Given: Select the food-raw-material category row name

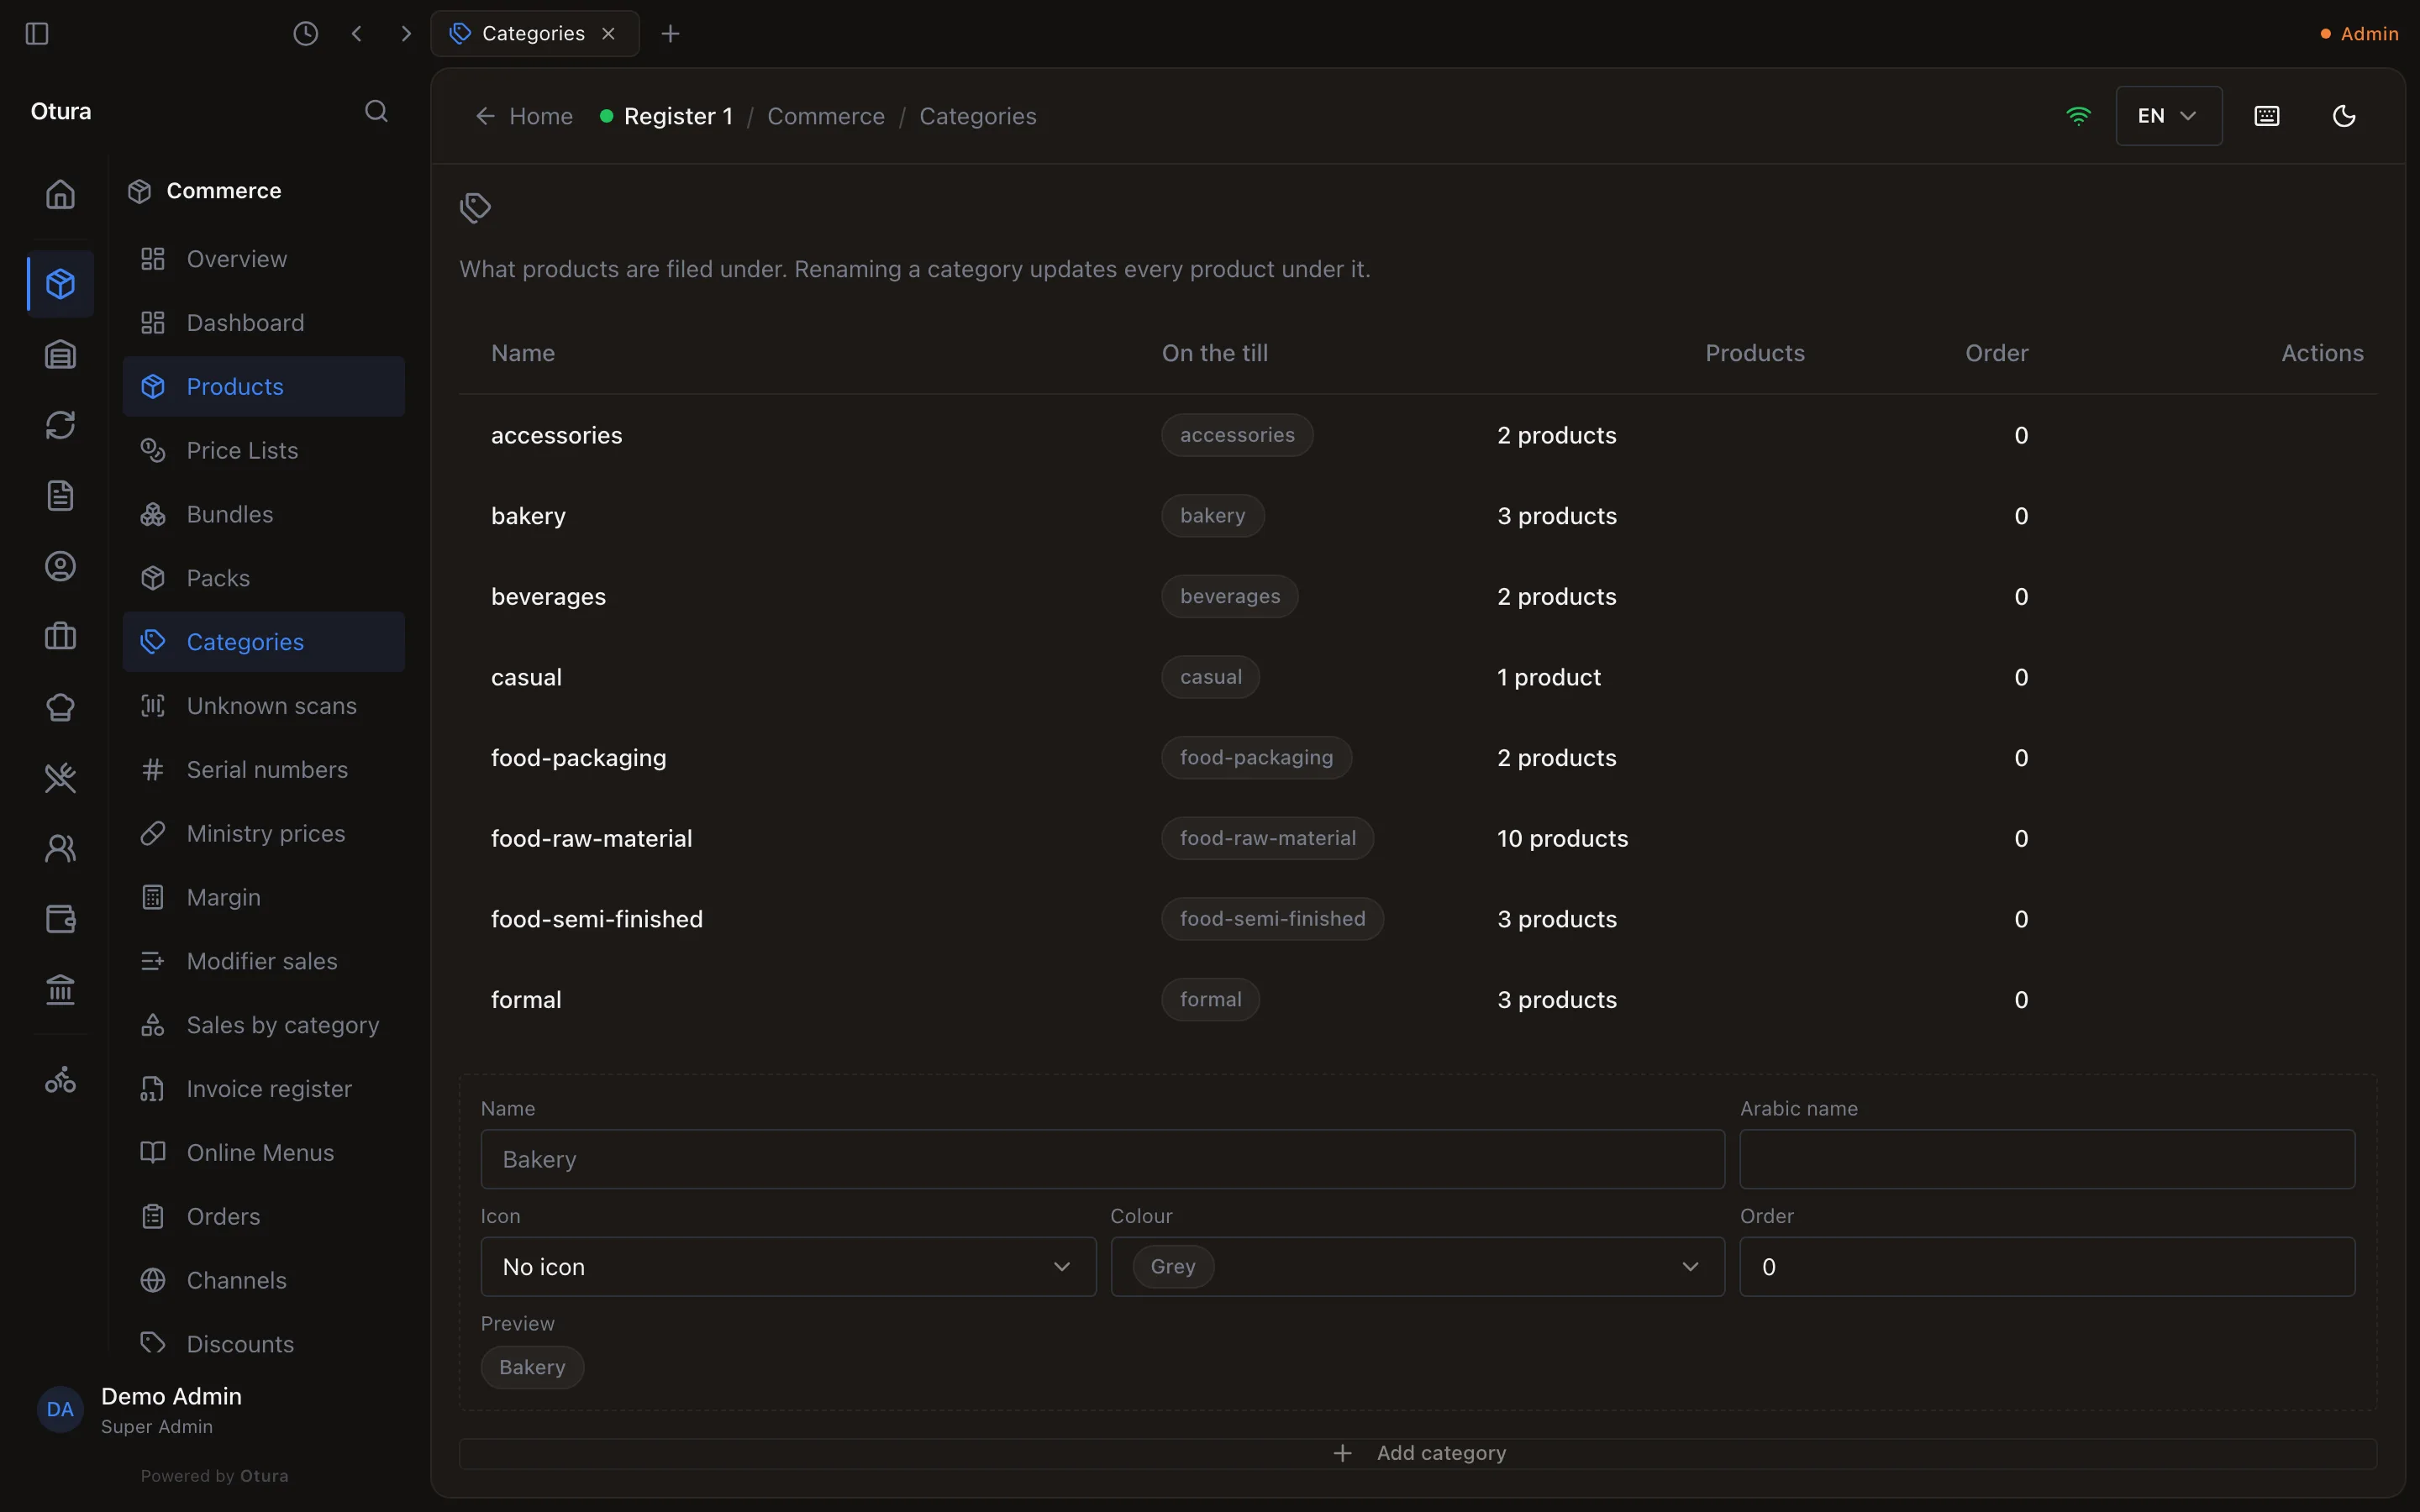Looking at the screenshot, I should (x=592, y=838).
